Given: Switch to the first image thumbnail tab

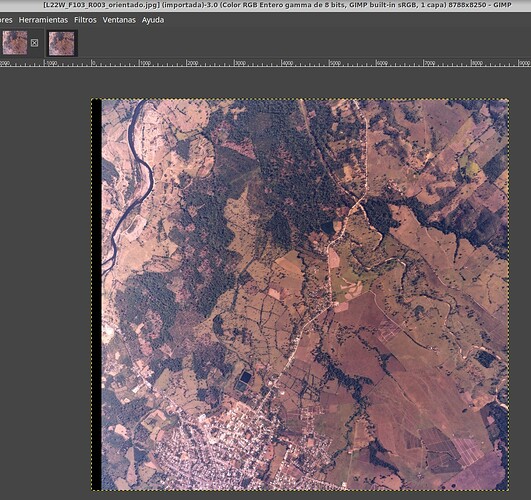Looking at the screenshot, I should pos(15,43).
